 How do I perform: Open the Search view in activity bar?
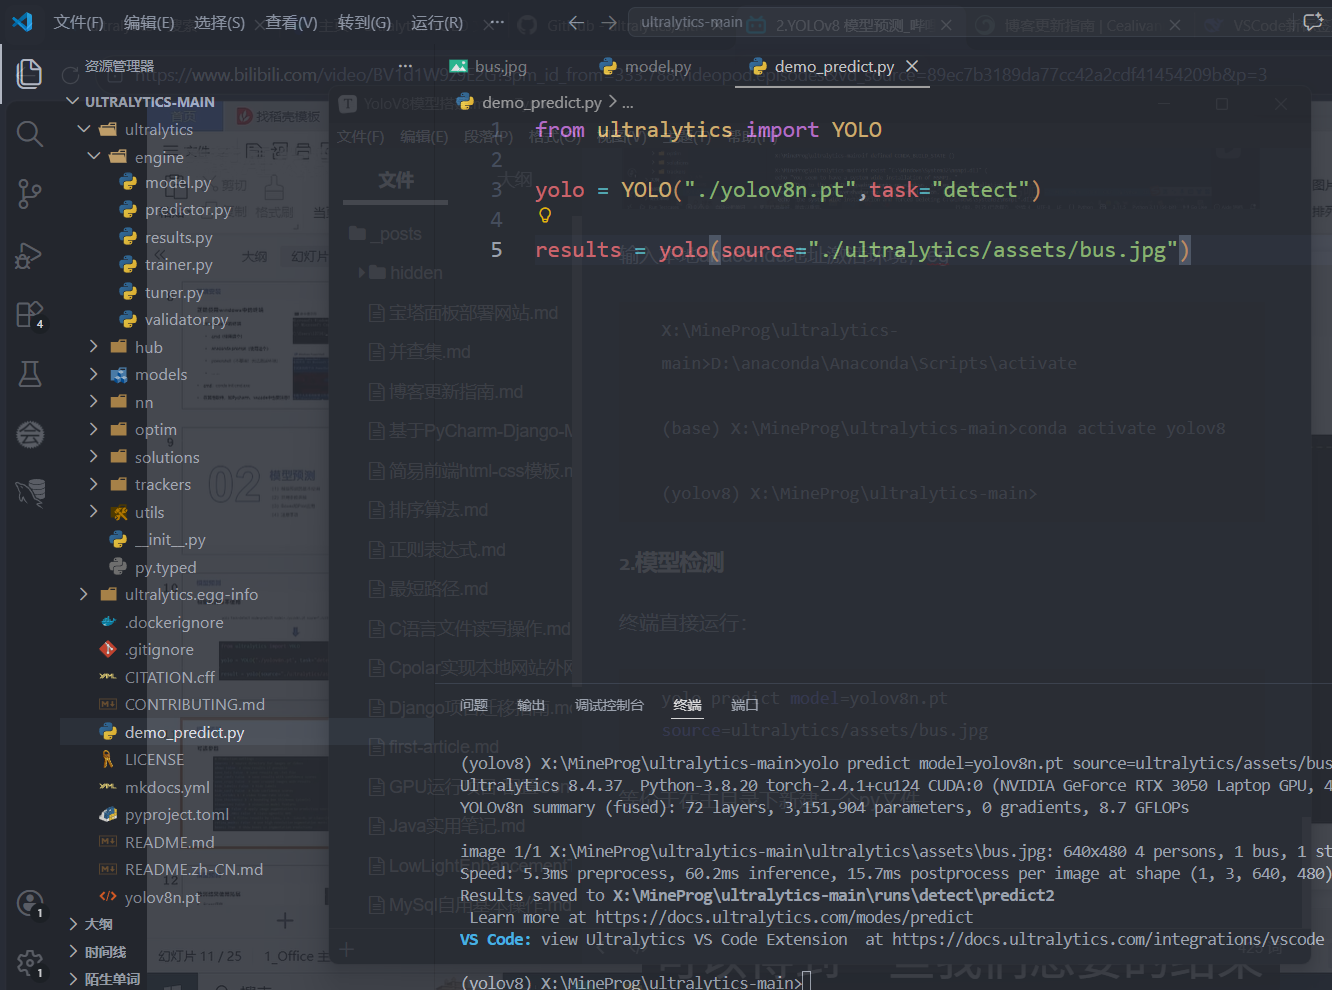pyautogui.click(x=30, y=134)
